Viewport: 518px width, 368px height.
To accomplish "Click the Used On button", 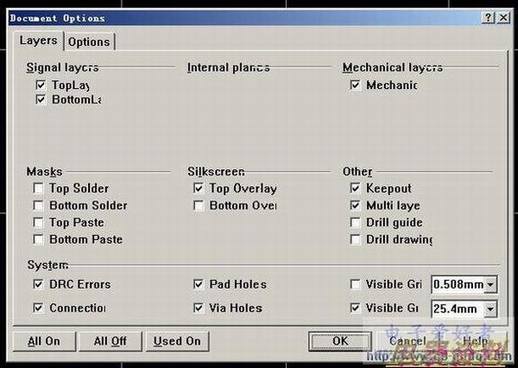I will click(177, 341).
